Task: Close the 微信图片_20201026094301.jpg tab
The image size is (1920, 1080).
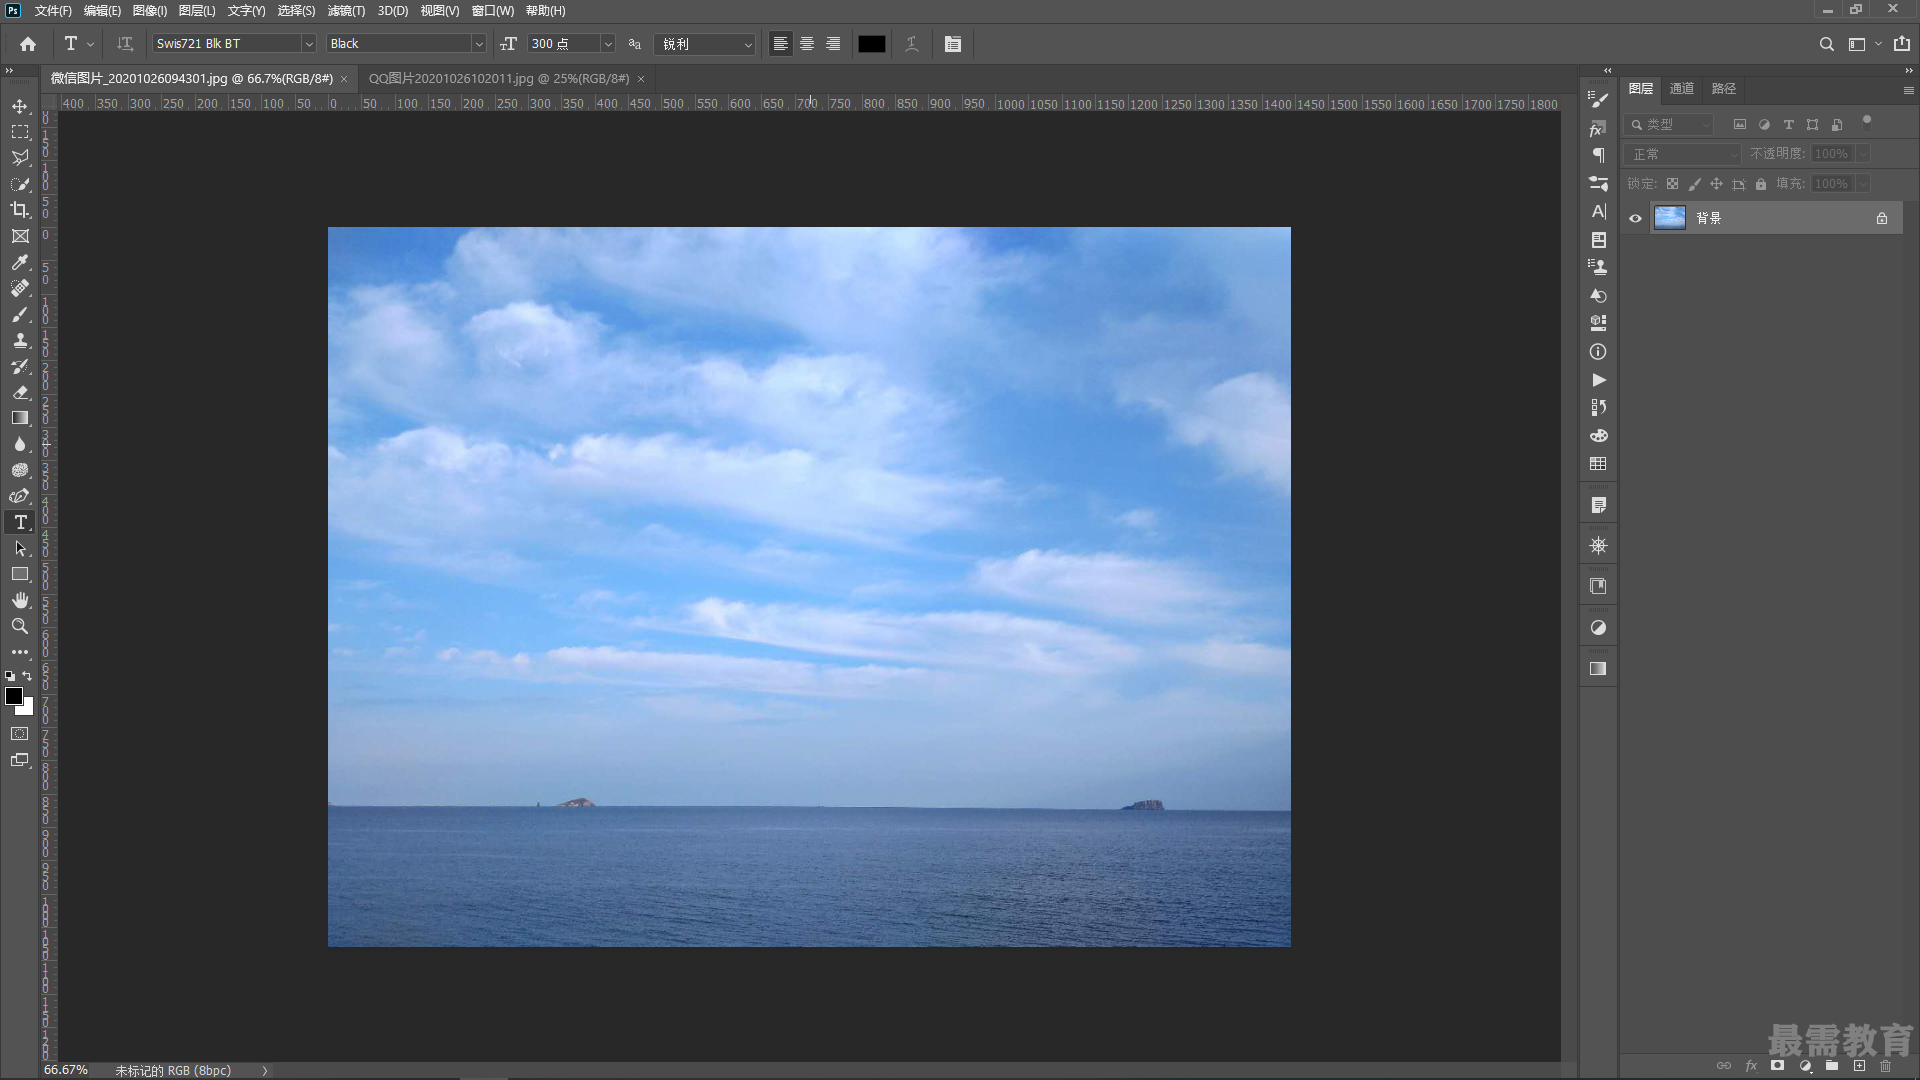Action: 344,79
